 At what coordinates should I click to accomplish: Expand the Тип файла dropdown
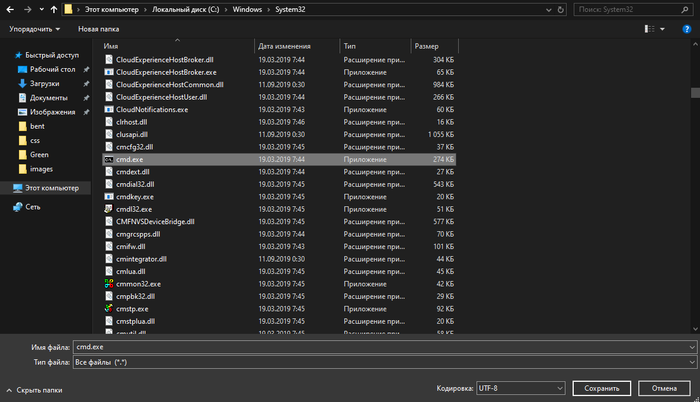click(691, 361)
